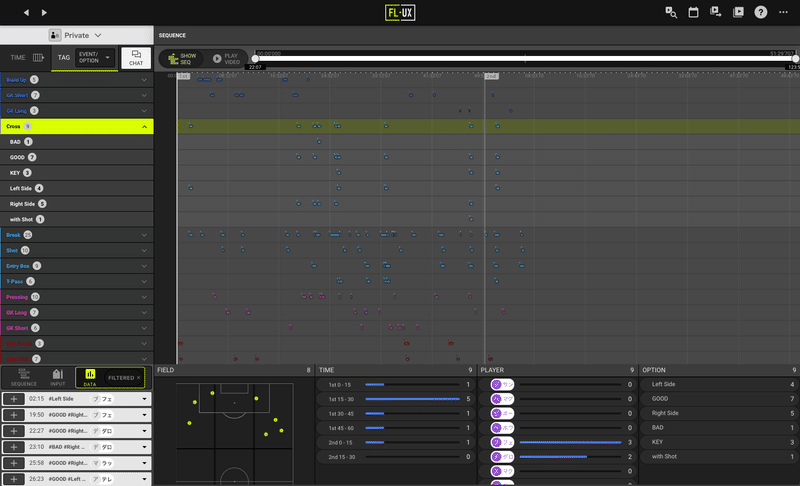Viewport: 800px width, 486px height.
Task: Switch to the DATA bottom tab
Action: click(x=90, y=378)
